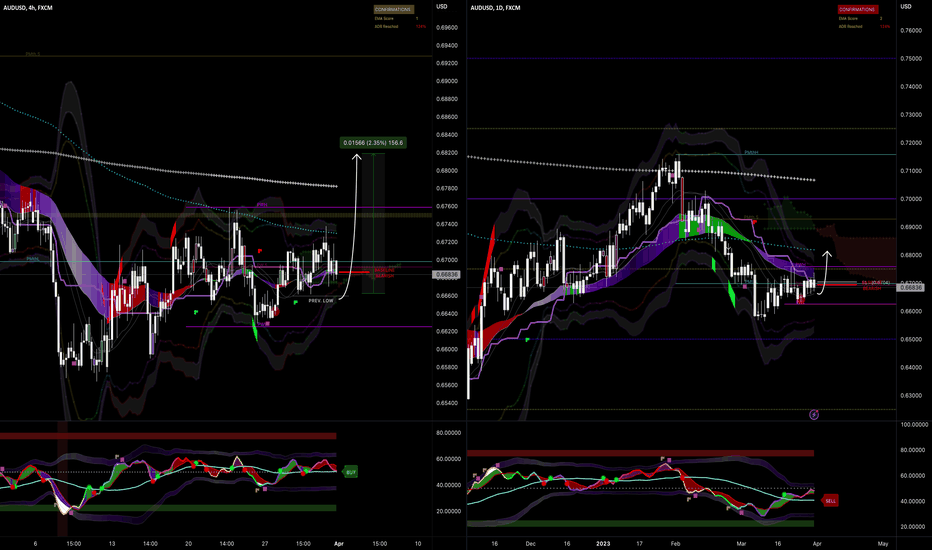Click current price label 0.66836 on 4h axis
932x550 pixels.
point(447,275)
